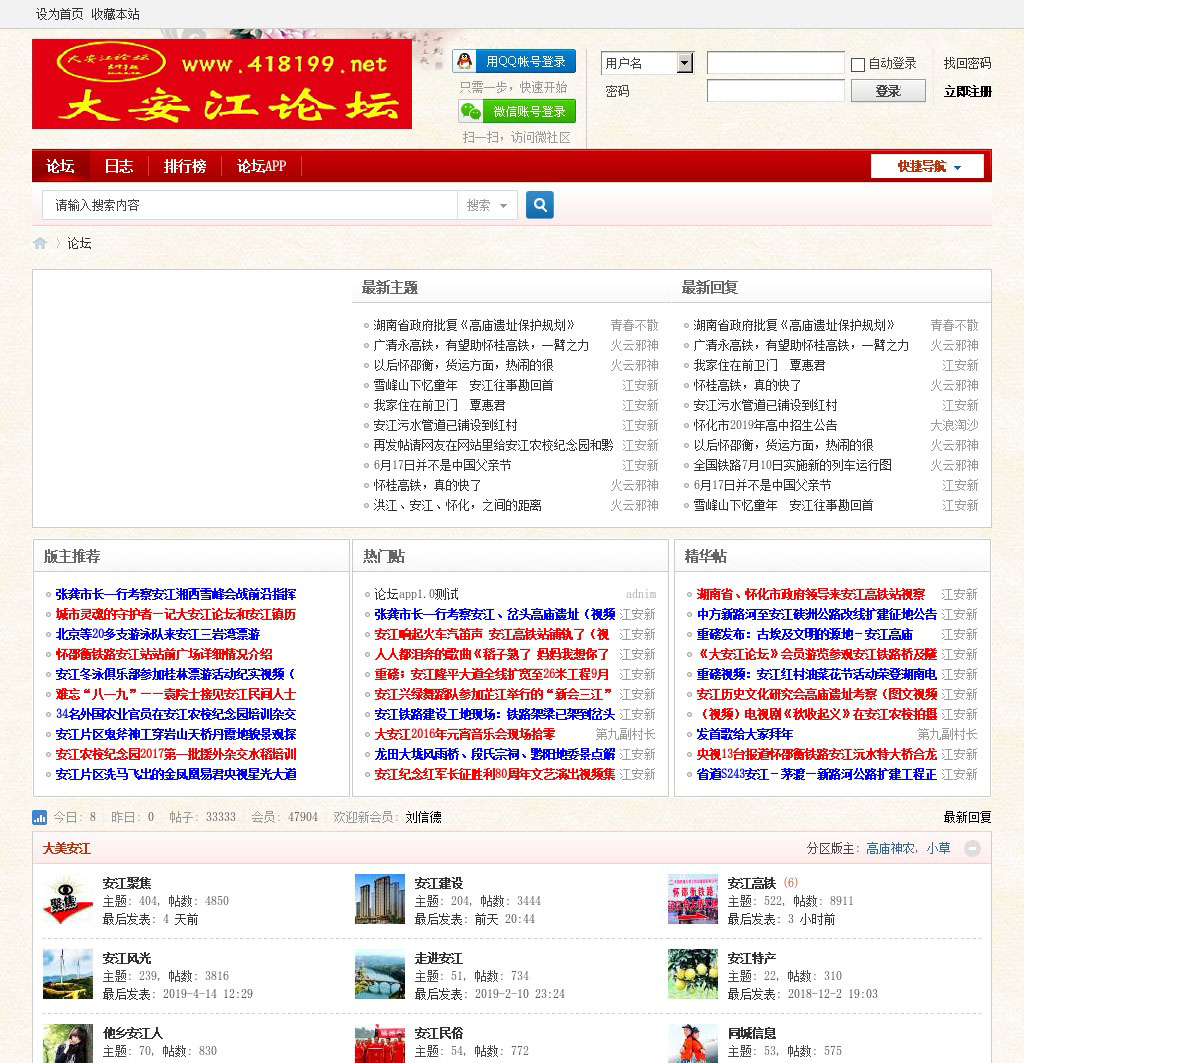Open the 他乡安江人 forum icon
Viewport: 1200px width, 1063px height.
pyautogui.click(x=68, y=1044)
